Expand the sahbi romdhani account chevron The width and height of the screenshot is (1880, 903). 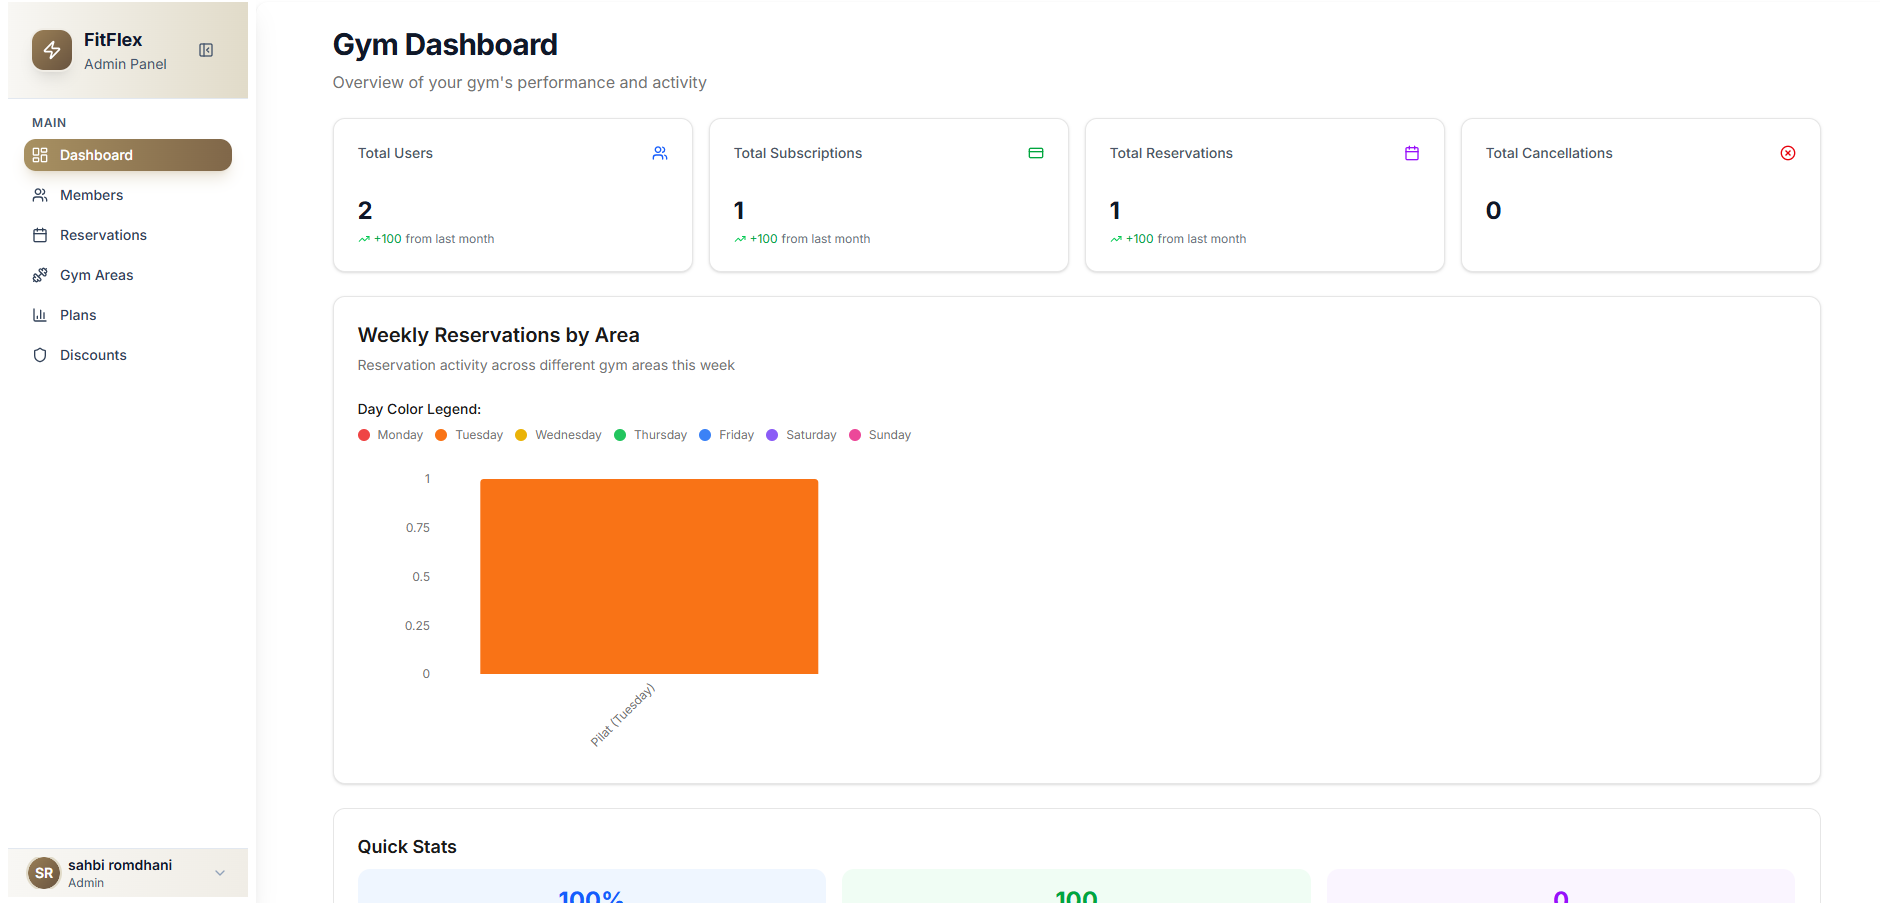[220, 873]
